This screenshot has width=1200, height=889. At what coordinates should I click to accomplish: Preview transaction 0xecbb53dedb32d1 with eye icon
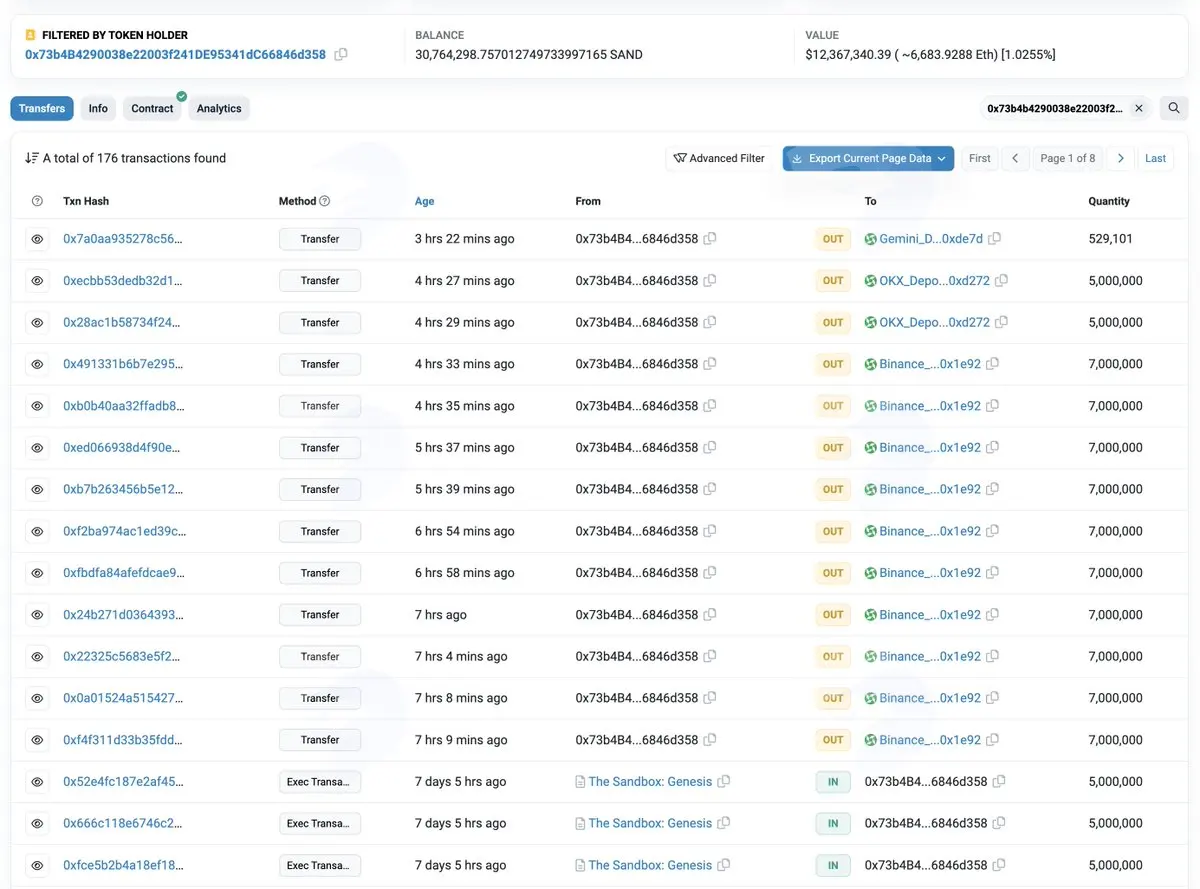click(x=37, y=281)
